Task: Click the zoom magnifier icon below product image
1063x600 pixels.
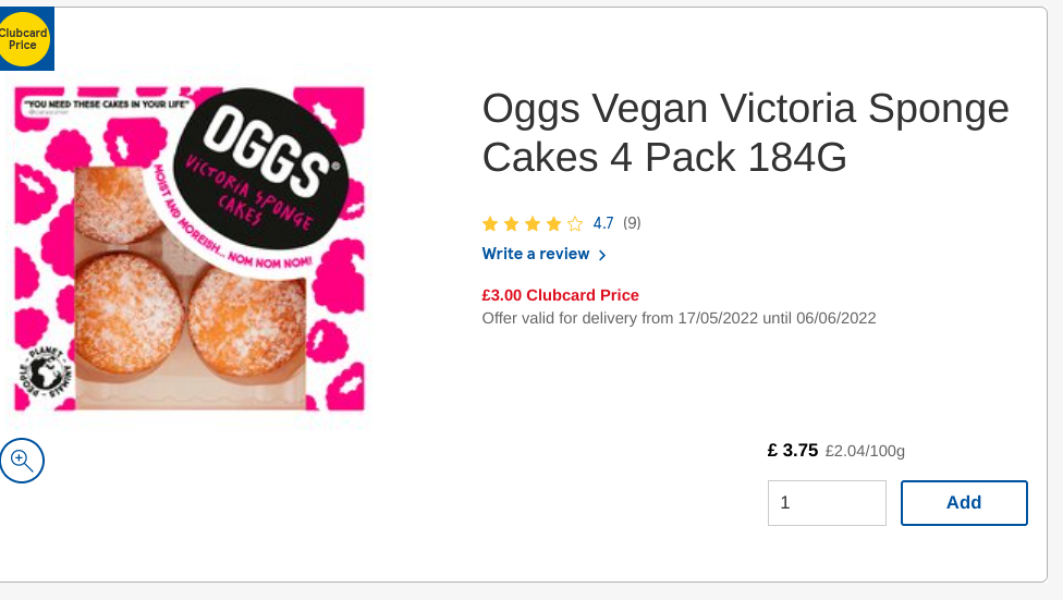Action: 21,460
